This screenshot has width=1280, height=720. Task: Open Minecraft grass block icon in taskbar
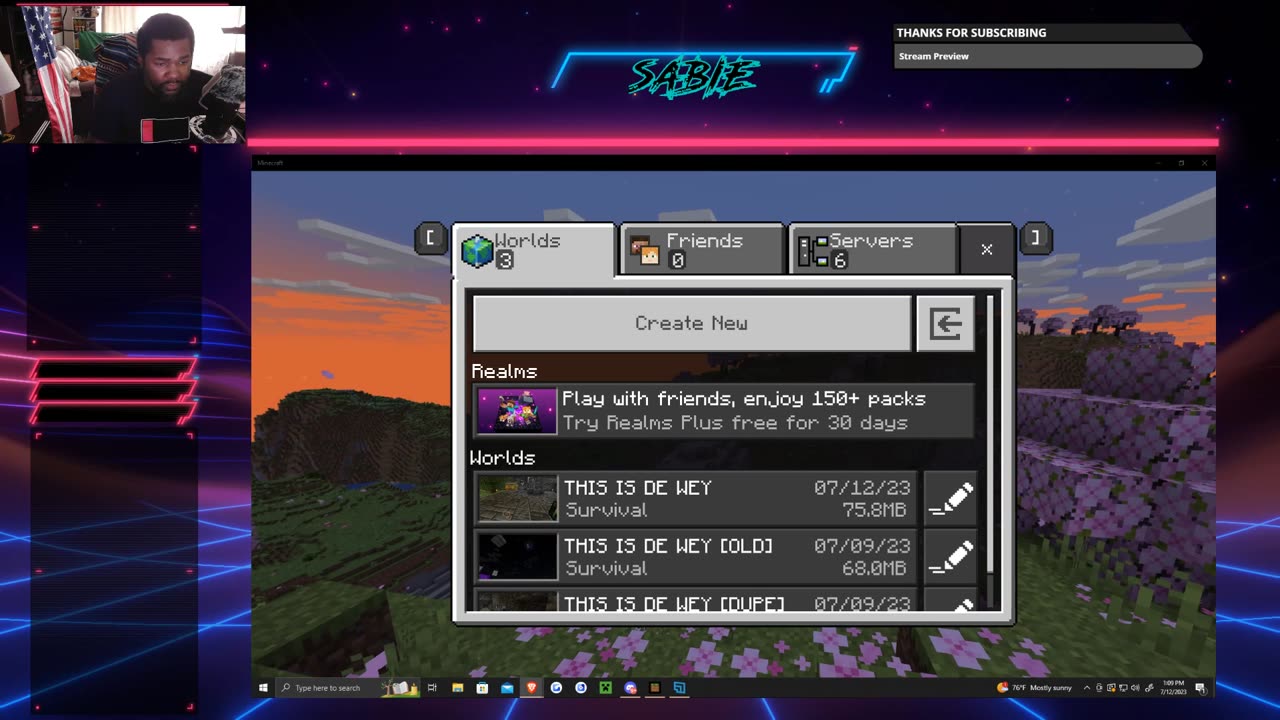point(655,688)
